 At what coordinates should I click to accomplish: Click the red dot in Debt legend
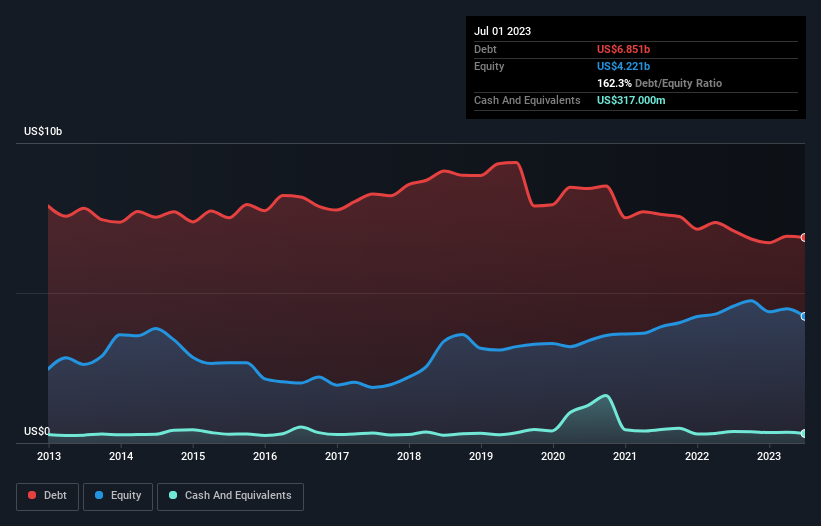[x=32, y=495]
